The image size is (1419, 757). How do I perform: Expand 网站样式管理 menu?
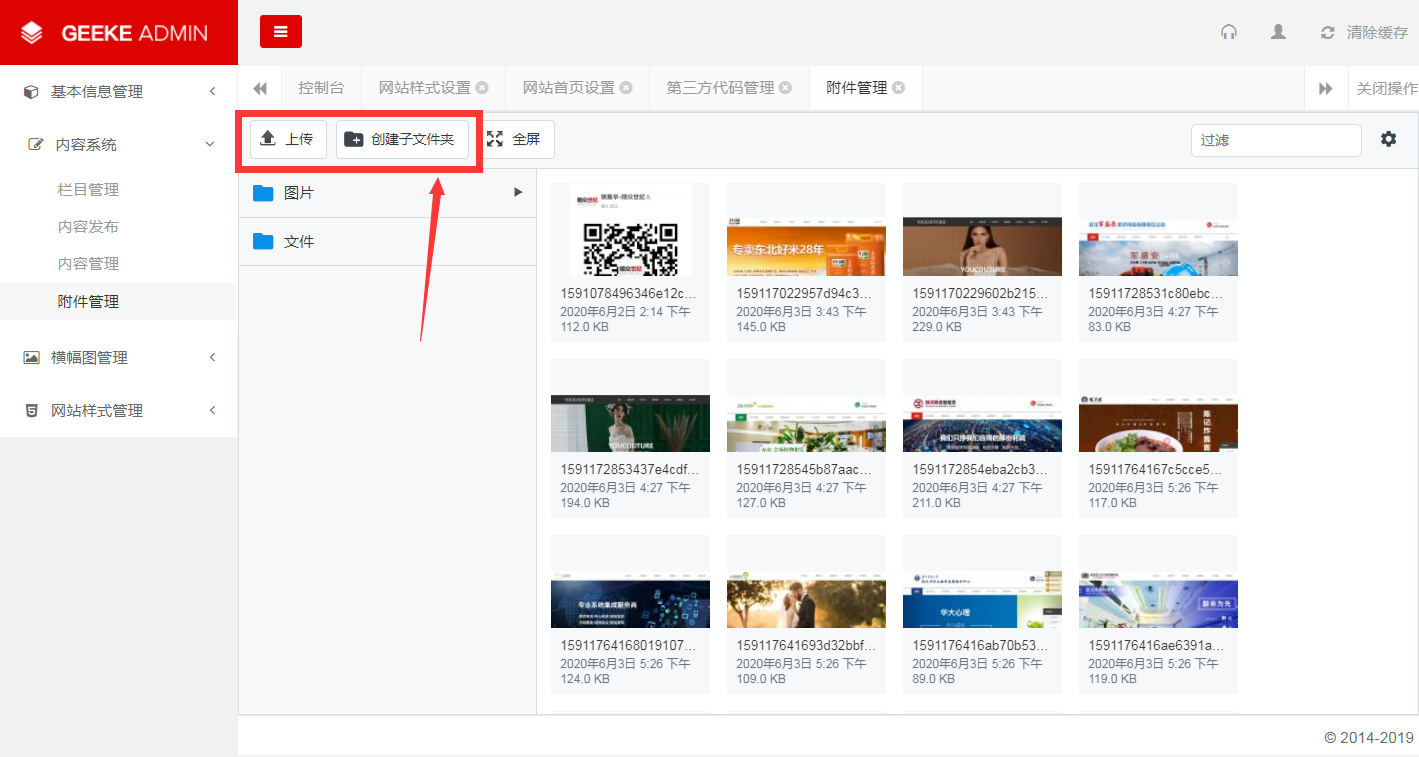[x=119, y=410]
